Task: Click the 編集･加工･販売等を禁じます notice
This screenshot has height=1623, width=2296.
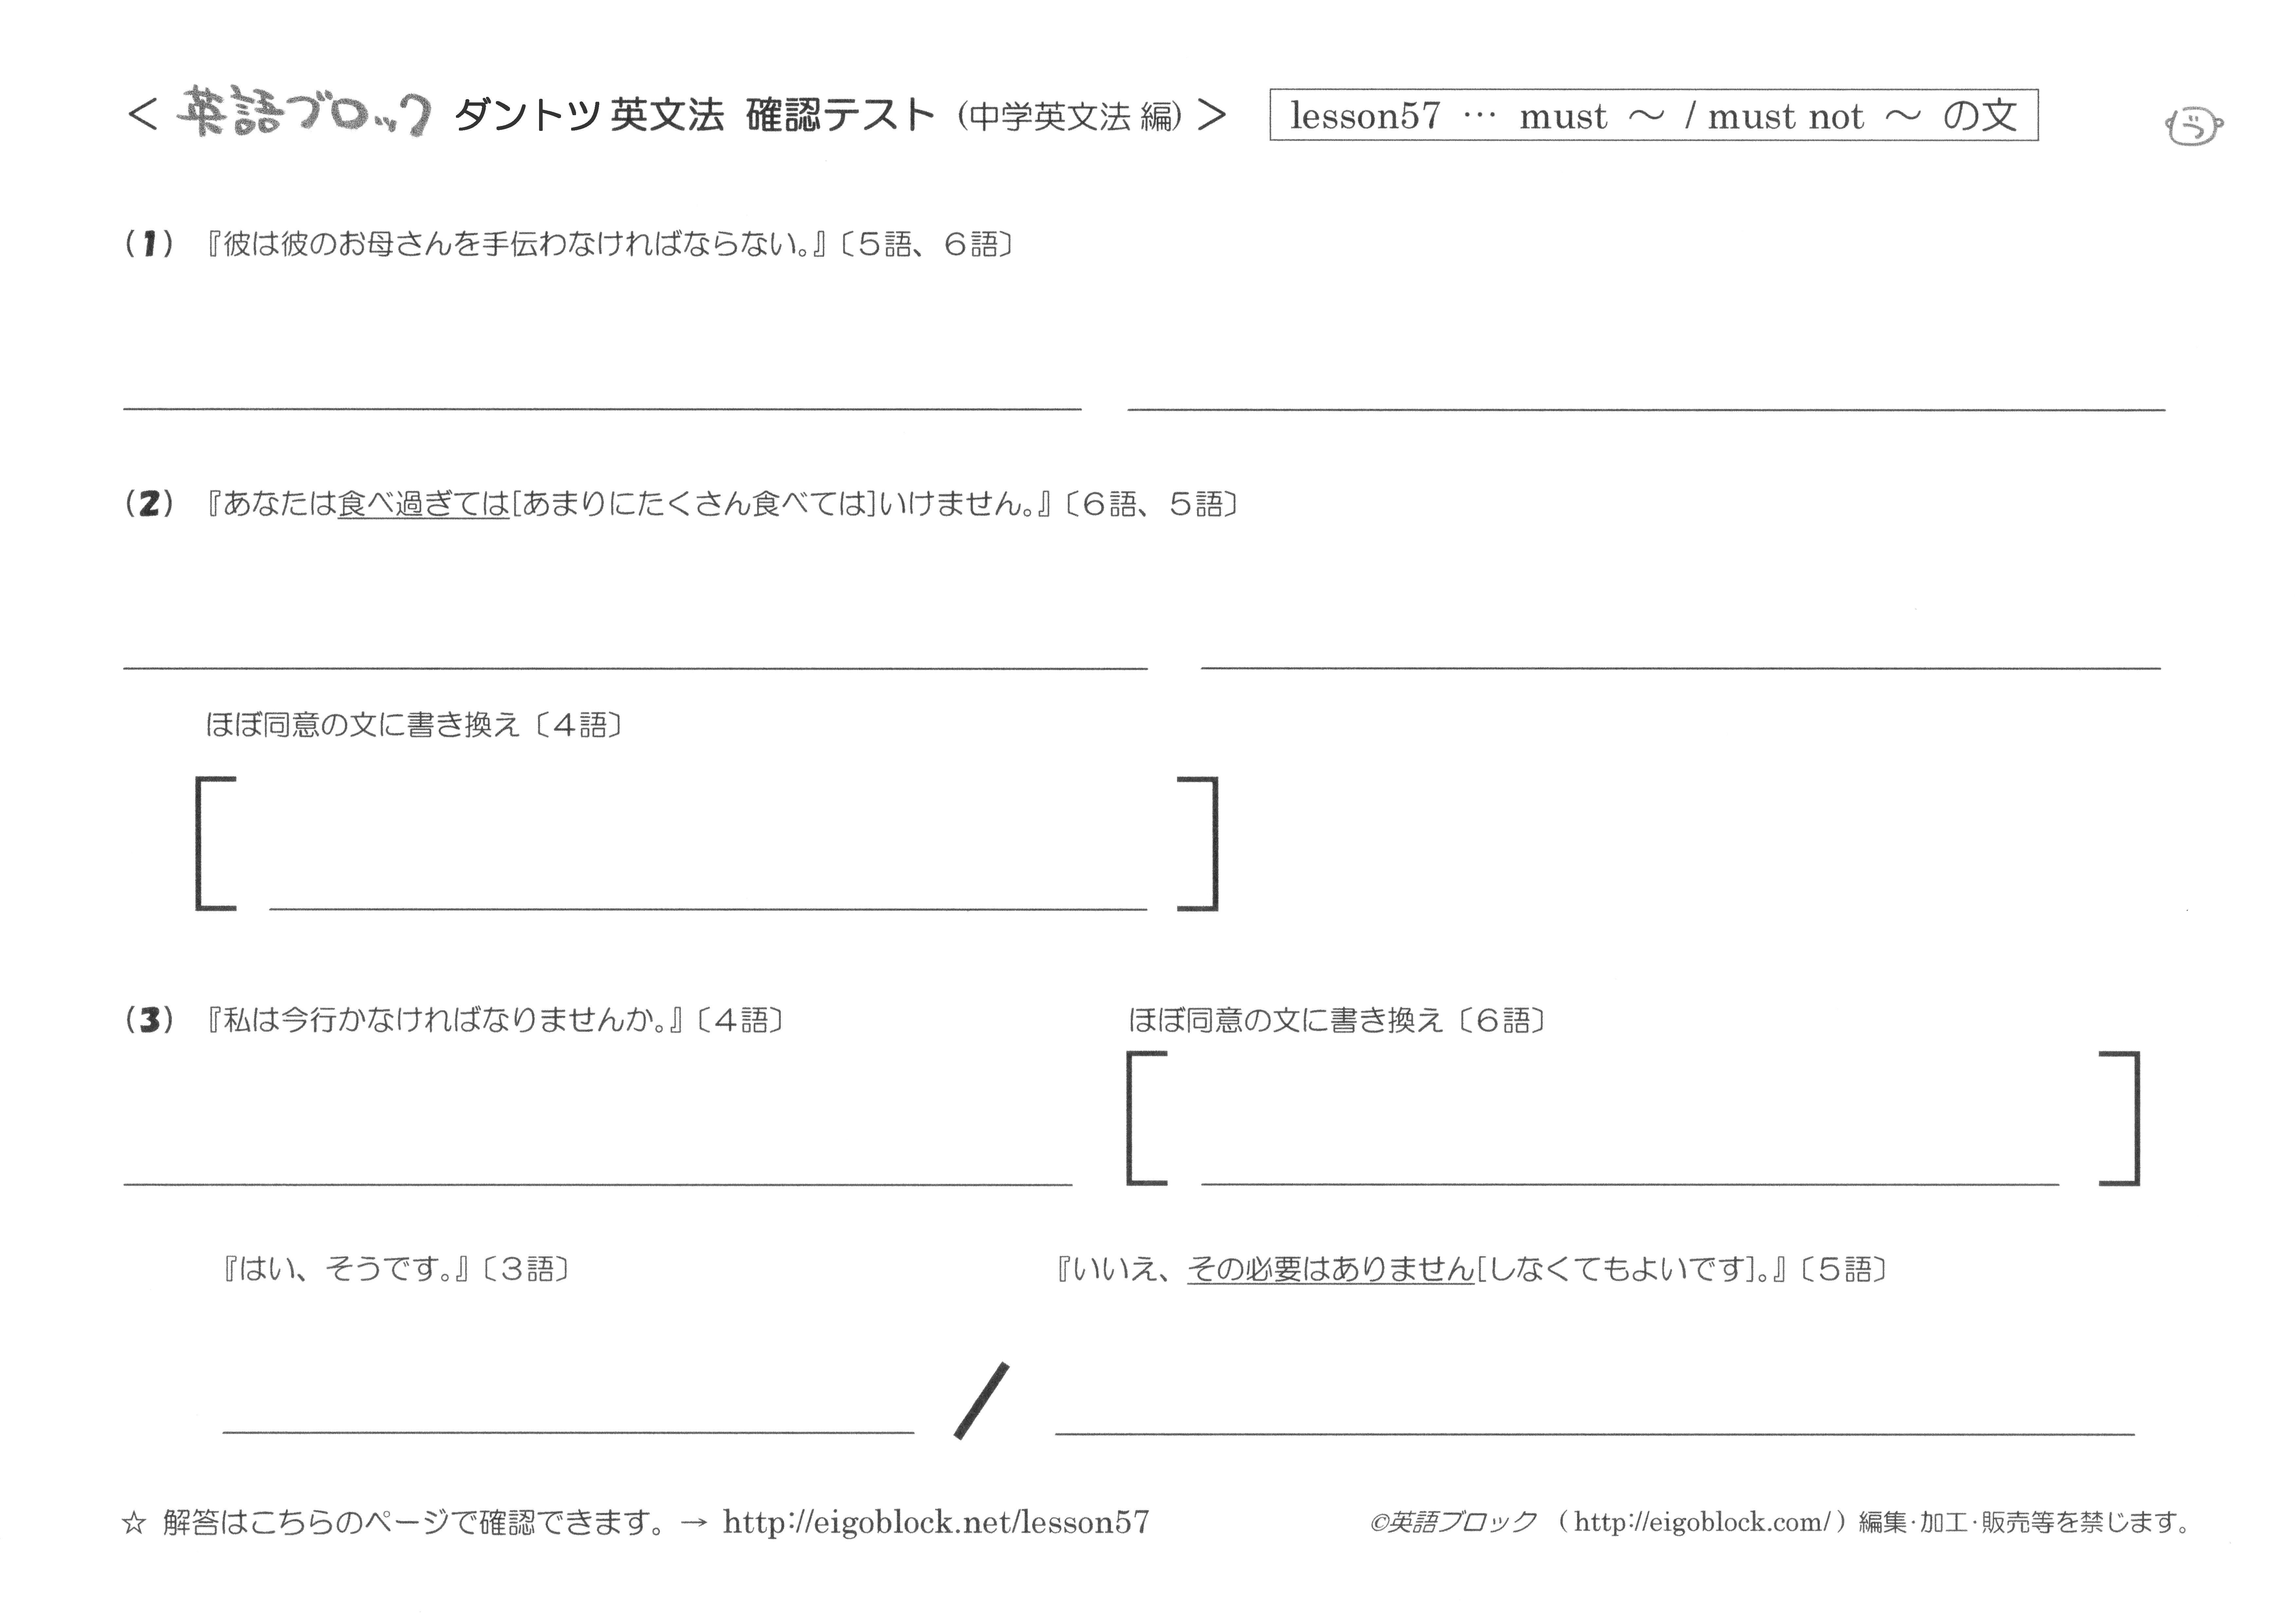Action: point(2025,1523)
